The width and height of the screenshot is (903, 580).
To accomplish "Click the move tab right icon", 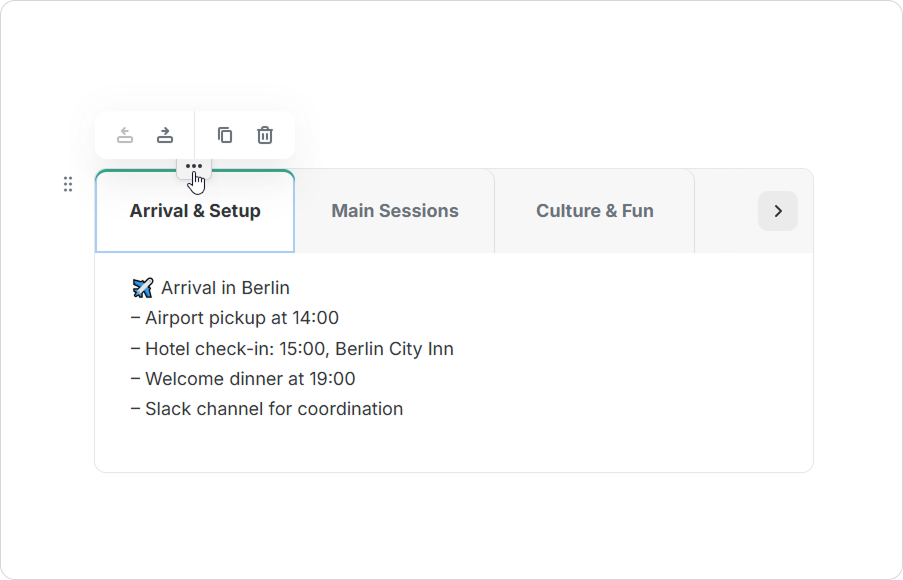I will click(165, 135).
